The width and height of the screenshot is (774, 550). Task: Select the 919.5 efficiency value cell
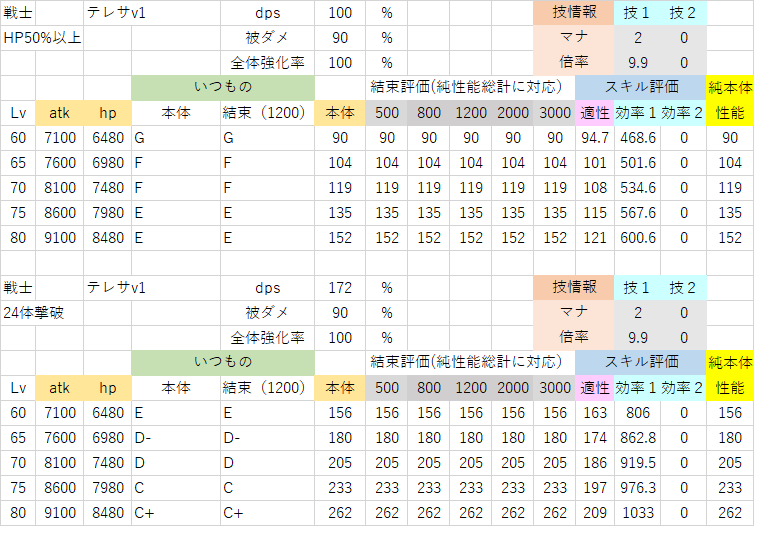pos(637,463)
